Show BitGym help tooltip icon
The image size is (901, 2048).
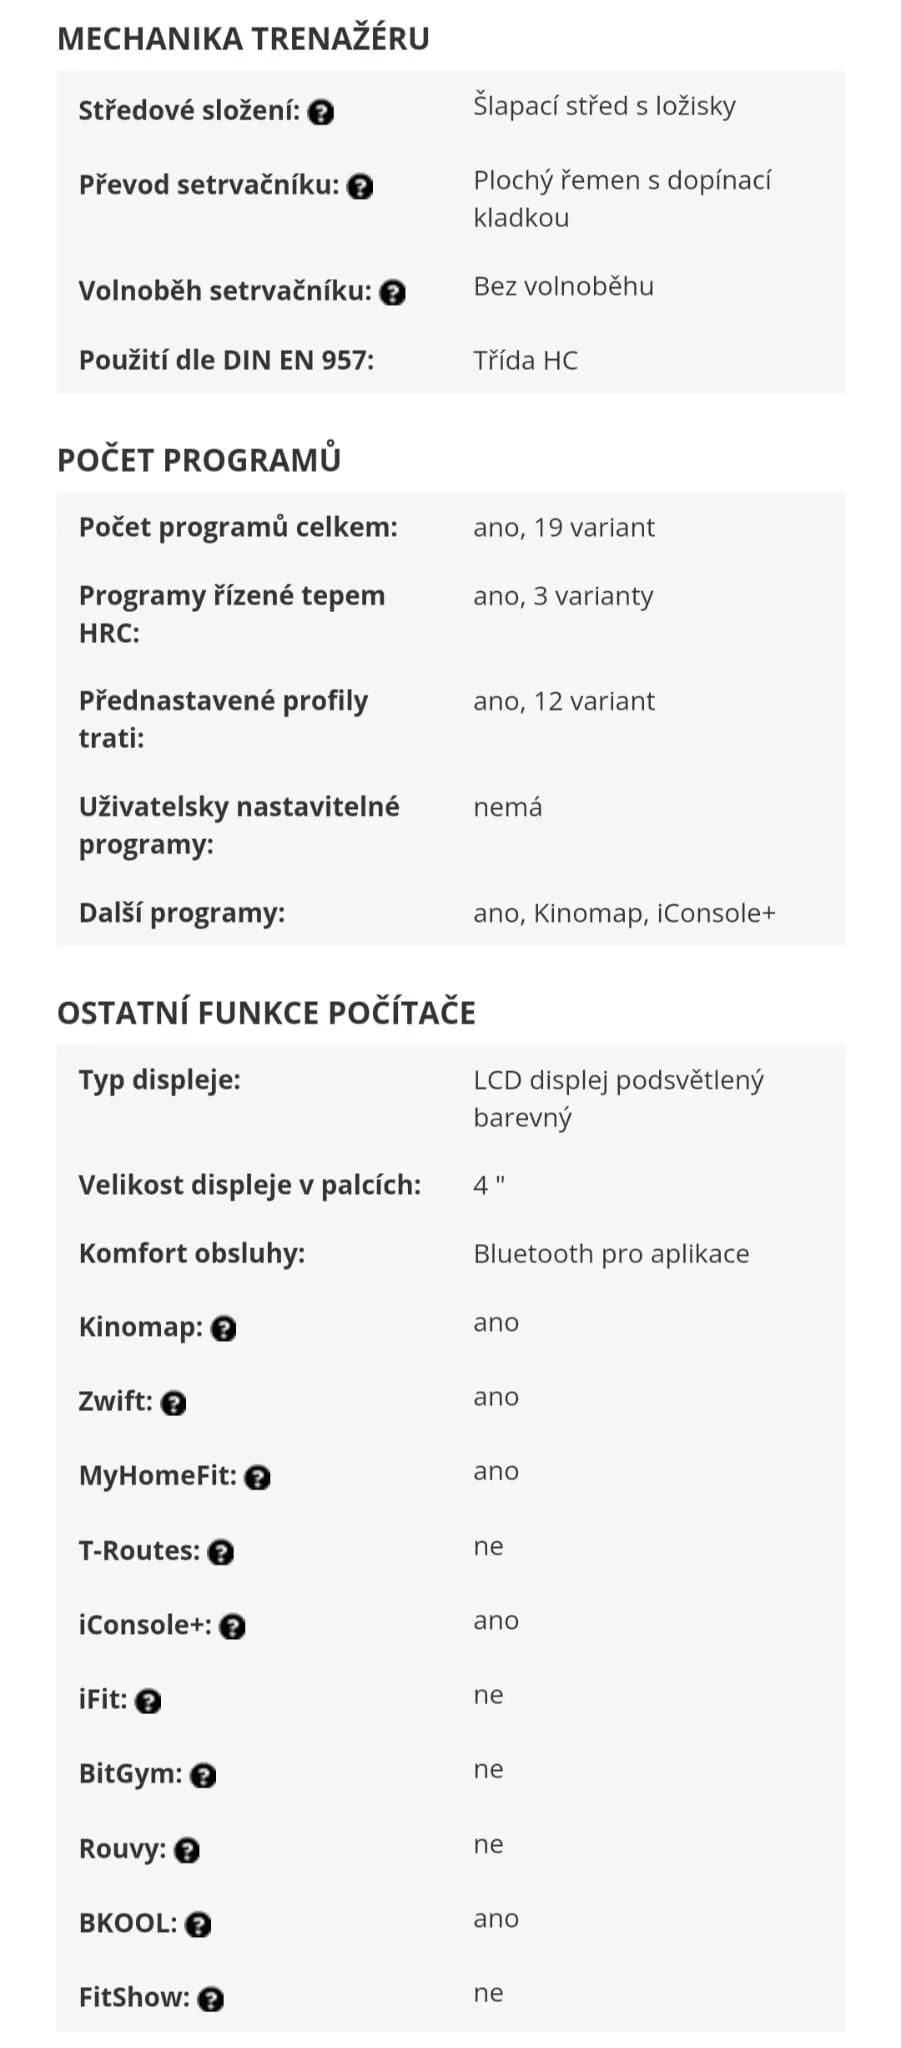click(x=203, y=1775)
